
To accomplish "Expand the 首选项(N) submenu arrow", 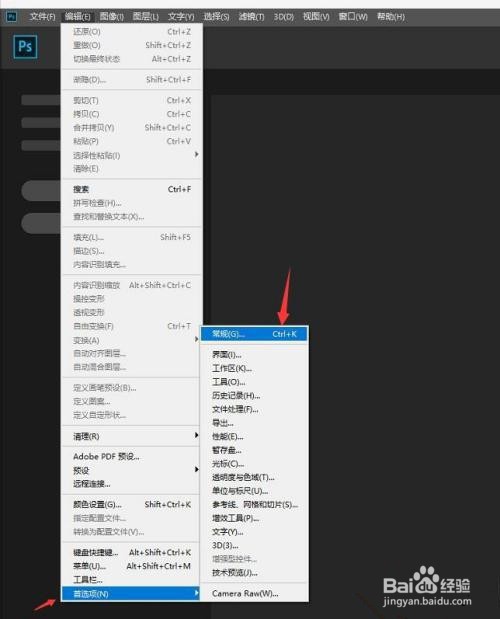I will click(196, 593).
